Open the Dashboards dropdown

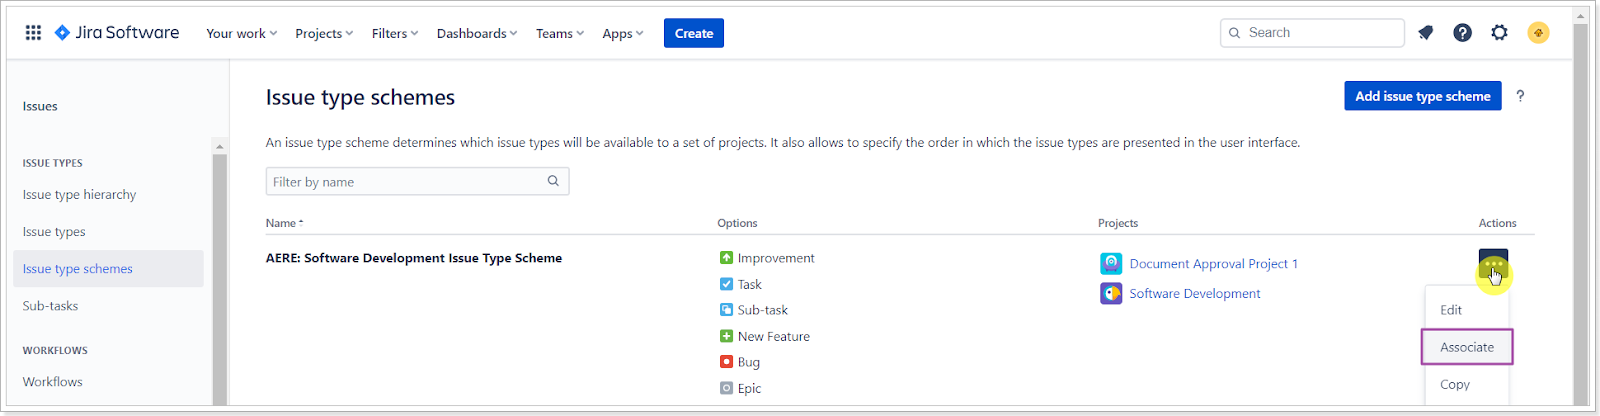(477, 34)
